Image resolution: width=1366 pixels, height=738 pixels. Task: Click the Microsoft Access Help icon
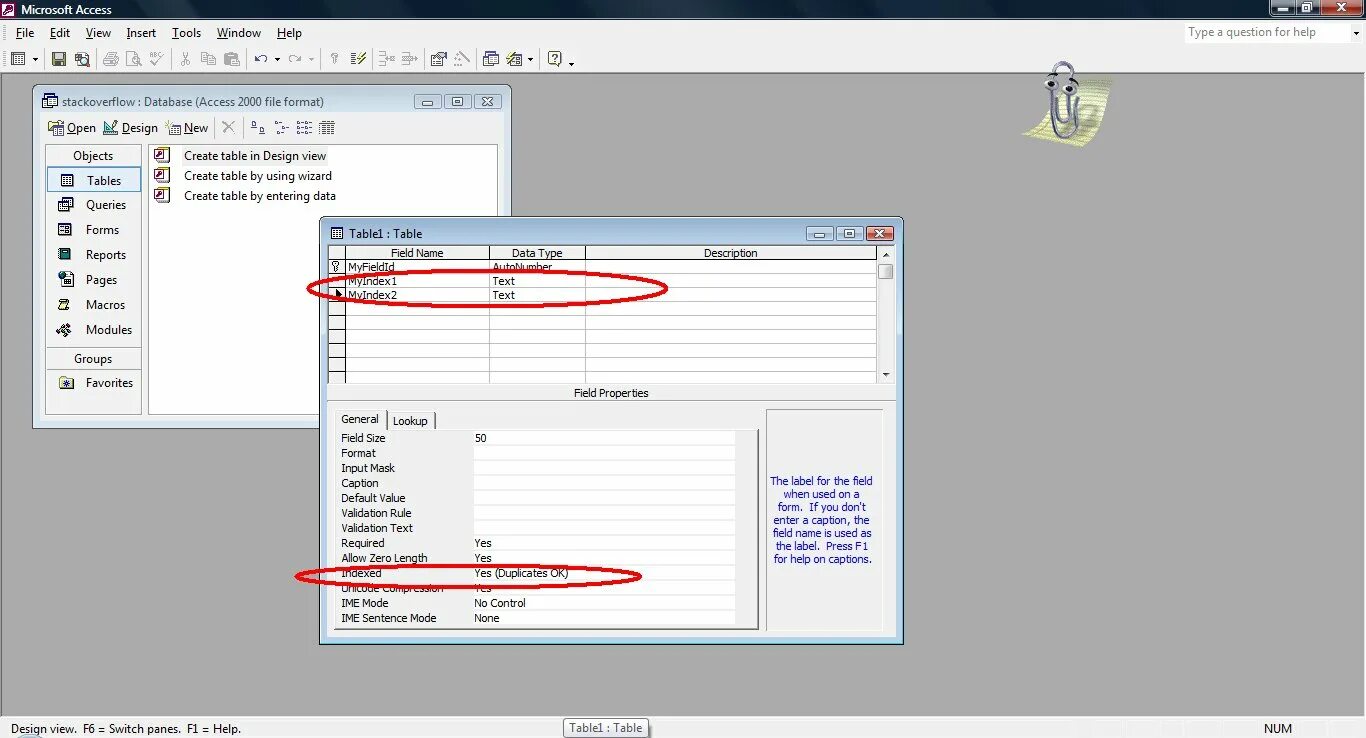(555, 59)
